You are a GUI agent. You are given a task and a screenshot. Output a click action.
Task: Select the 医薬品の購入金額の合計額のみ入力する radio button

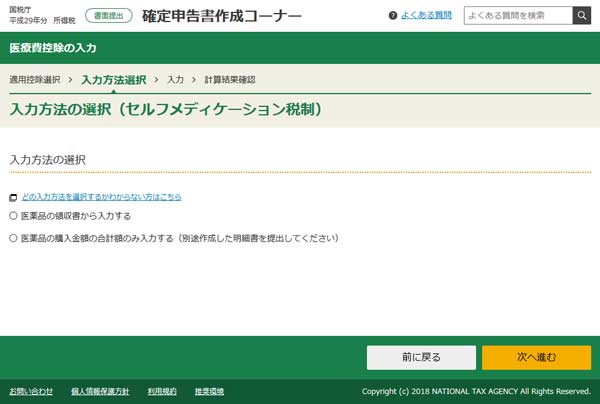click(x=13, y=239)
